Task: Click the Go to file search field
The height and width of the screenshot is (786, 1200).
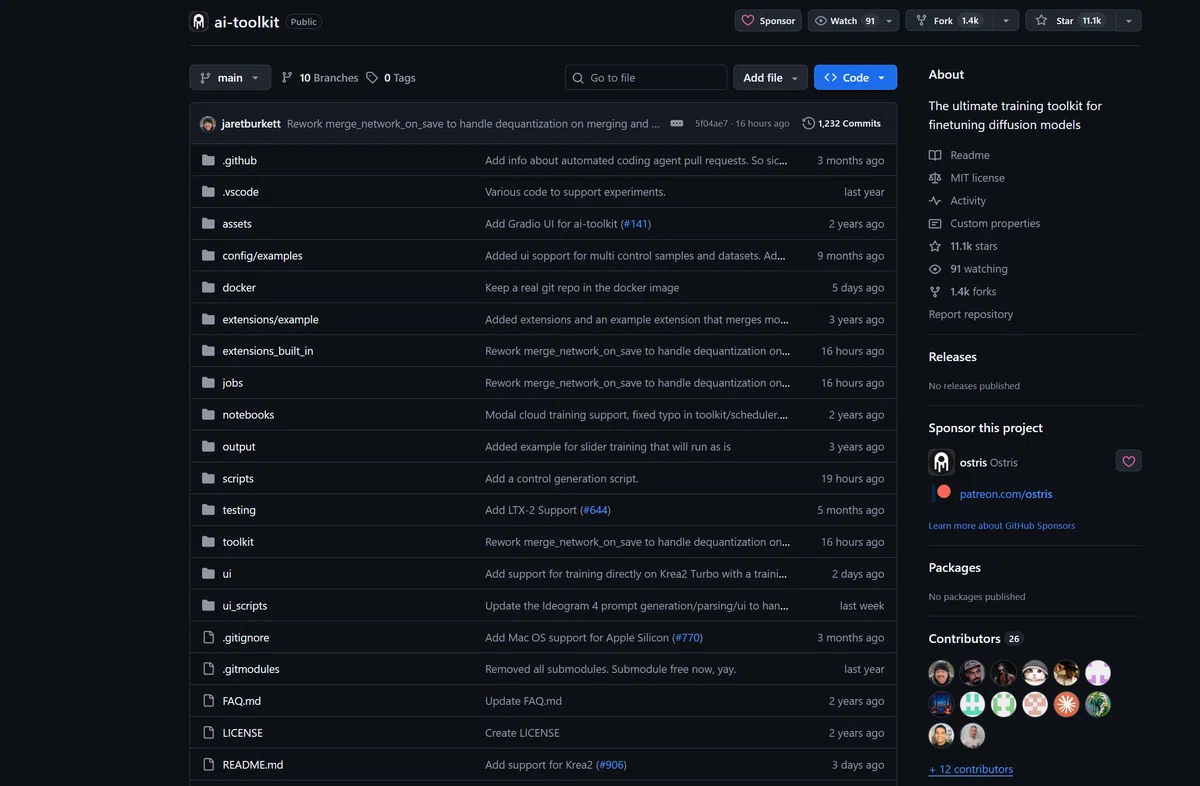Action: 646,77
